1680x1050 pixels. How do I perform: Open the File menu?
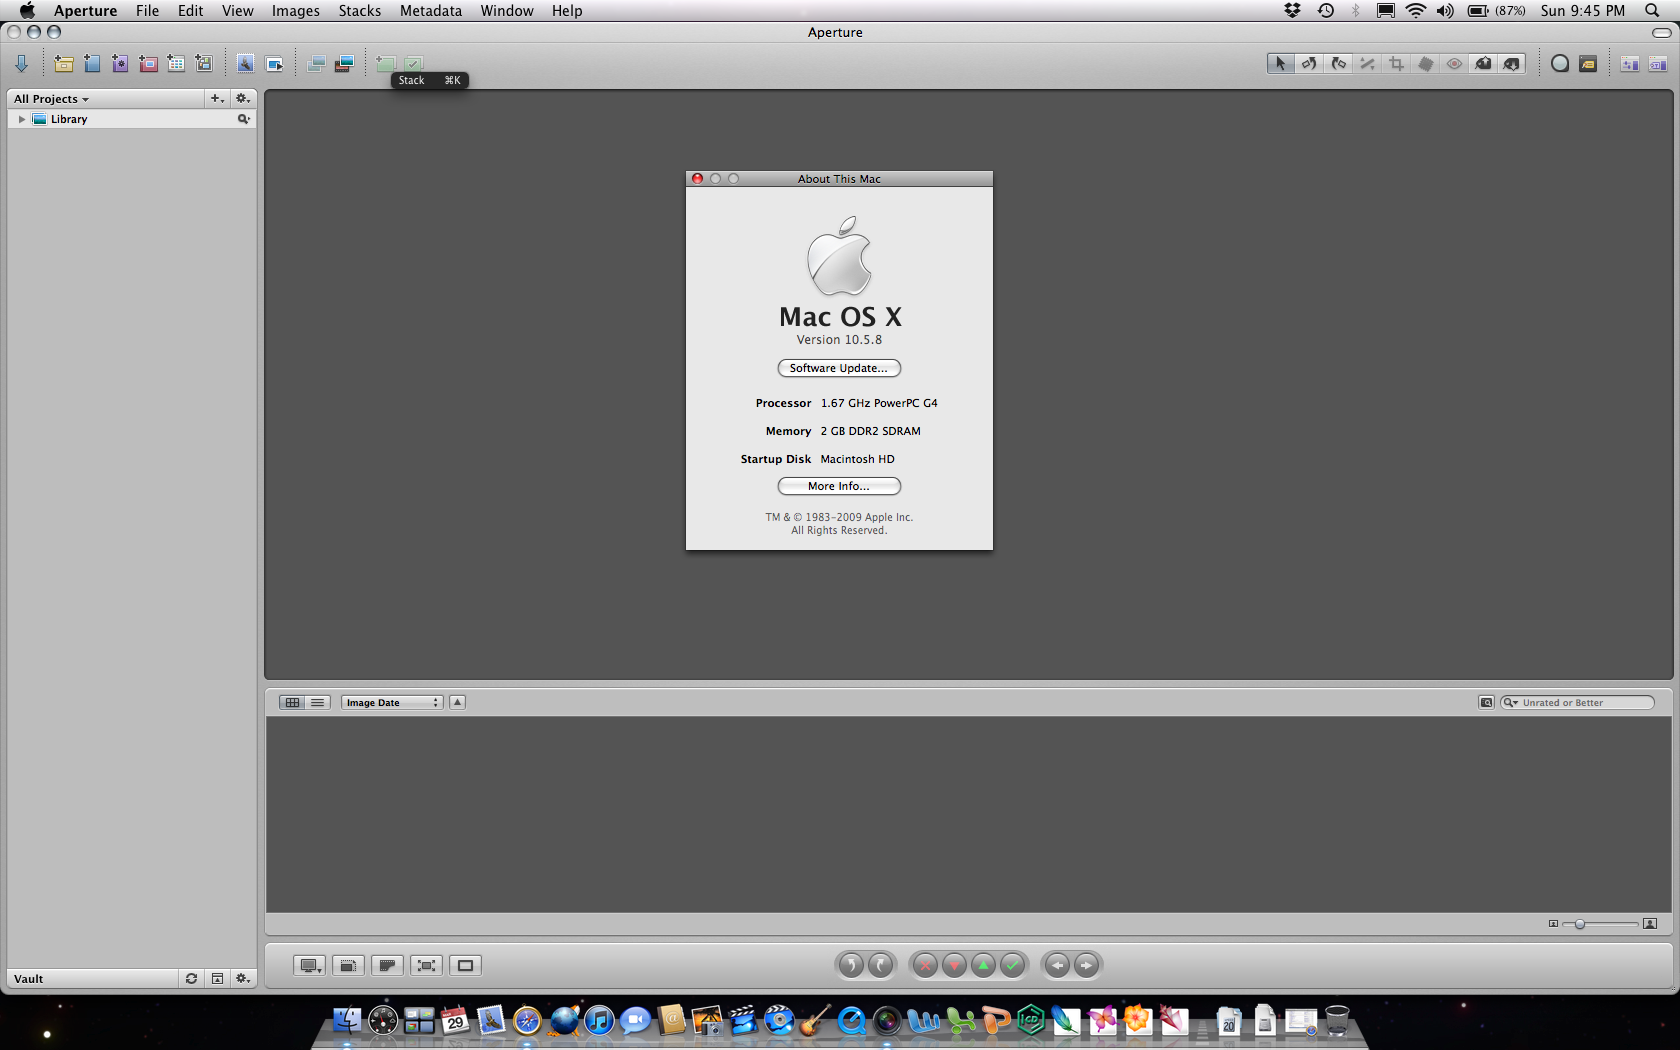click(x=147, y=11)
